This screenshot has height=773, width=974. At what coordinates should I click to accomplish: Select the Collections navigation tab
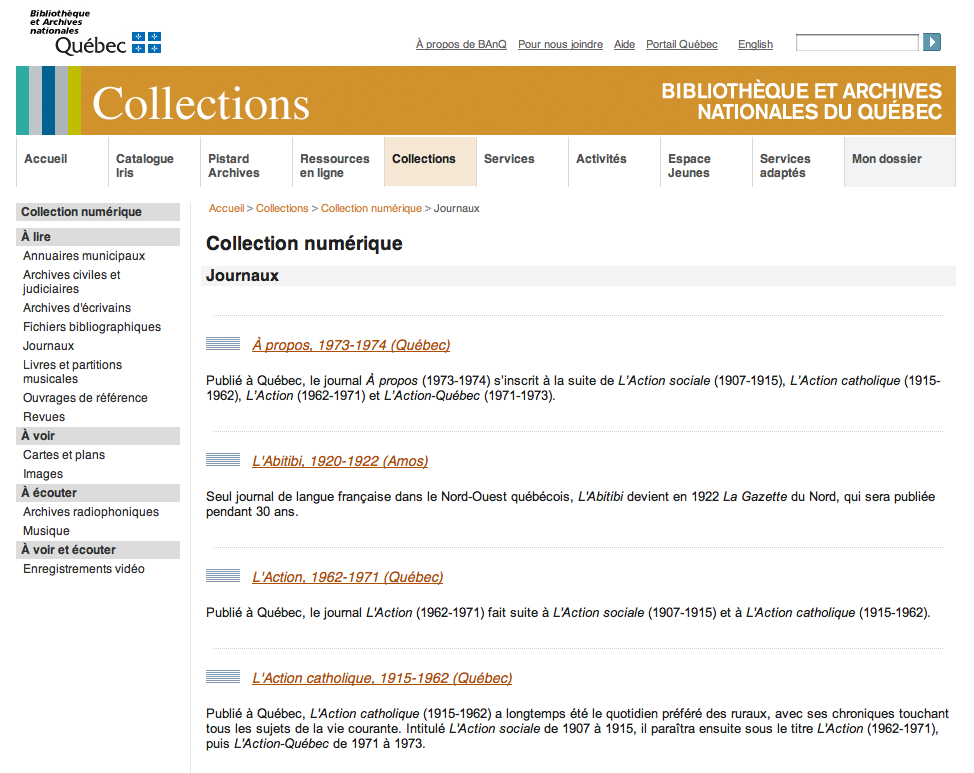tap(430, 162)
